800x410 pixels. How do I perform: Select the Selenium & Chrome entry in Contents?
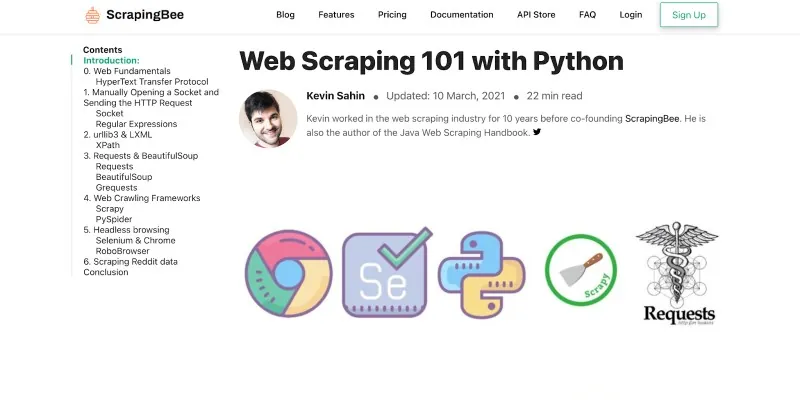click(136, 240)
